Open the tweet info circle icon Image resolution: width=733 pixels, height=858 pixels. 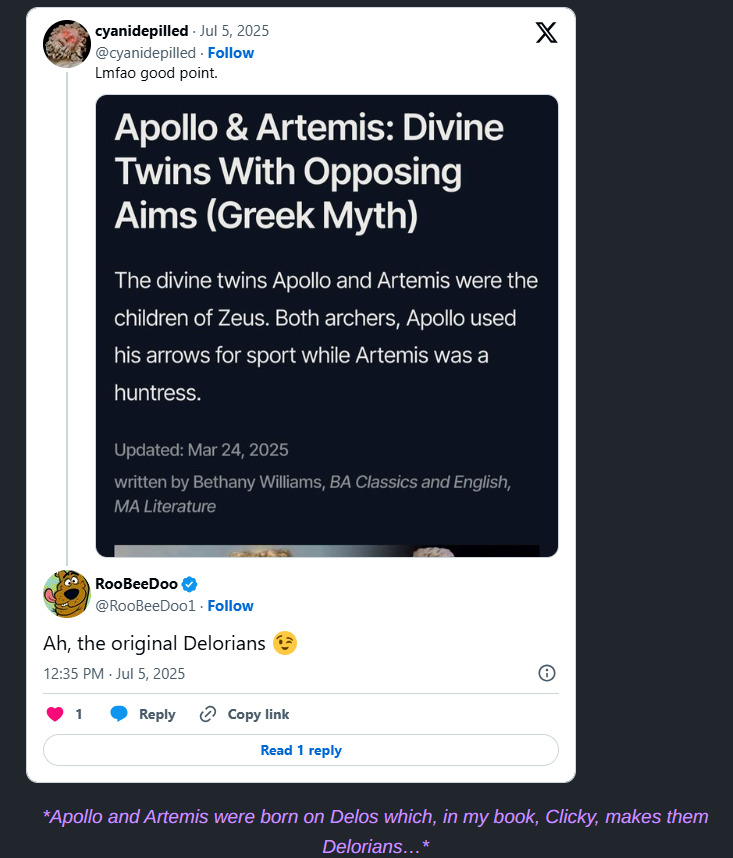coord(547,673)
